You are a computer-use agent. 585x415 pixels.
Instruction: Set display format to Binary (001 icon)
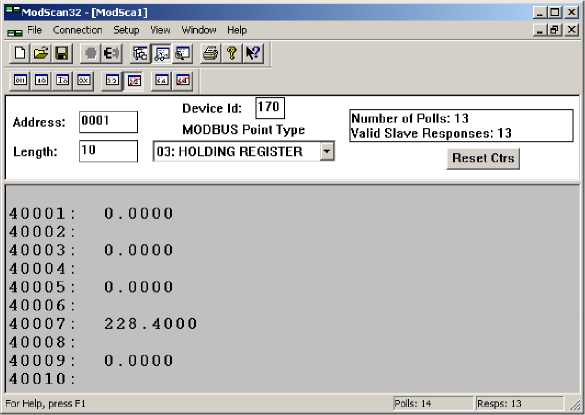pos(20,80)
